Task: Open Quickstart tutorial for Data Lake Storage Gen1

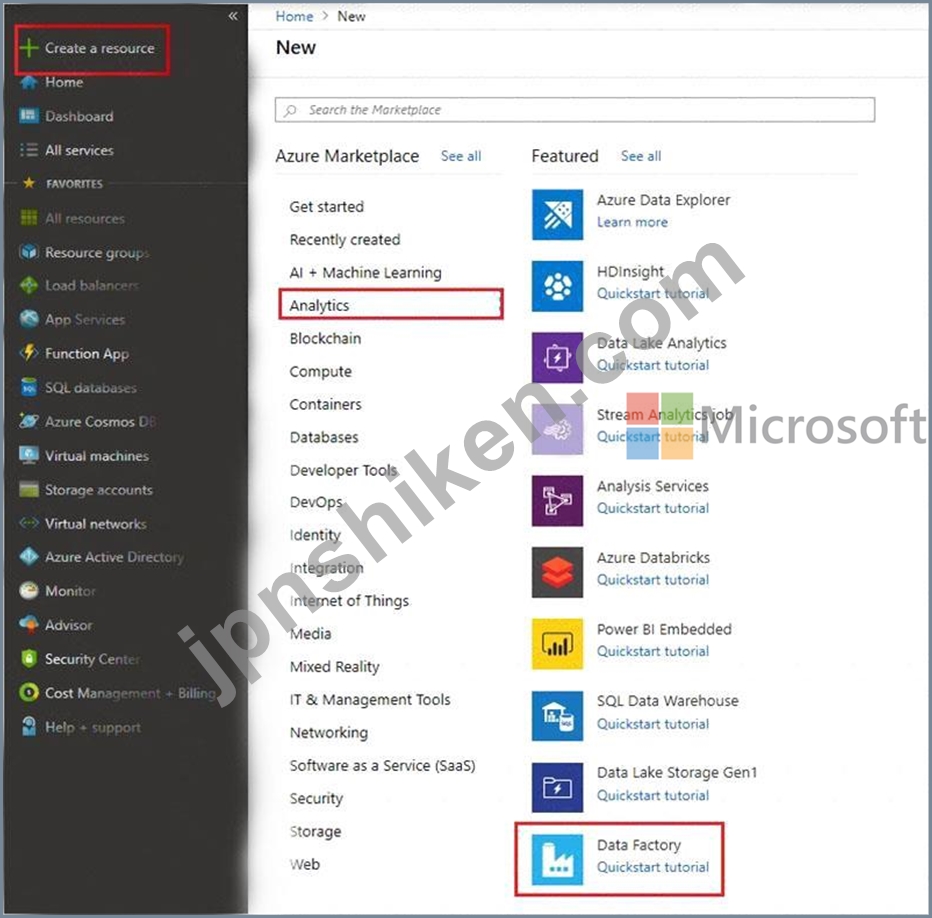Action: [x=653, y=796]
